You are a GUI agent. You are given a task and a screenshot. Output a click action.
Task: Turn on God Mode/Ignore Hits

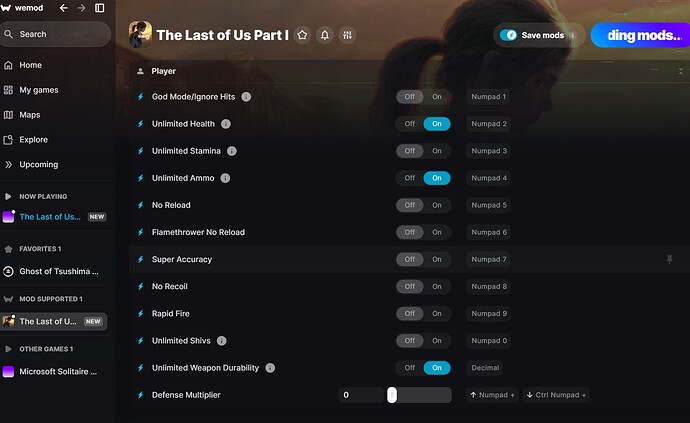436,97
